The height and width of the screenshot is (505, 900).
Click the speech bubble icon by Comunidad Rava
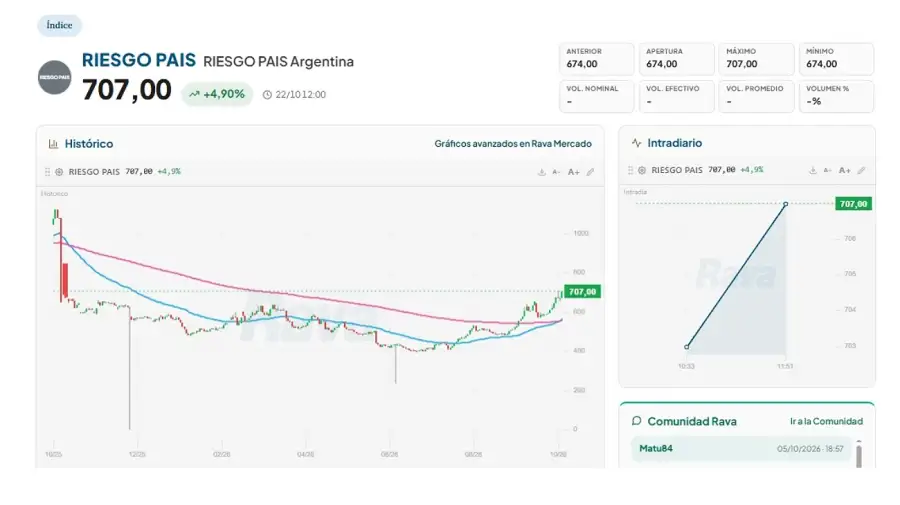(x=636, y=421)
